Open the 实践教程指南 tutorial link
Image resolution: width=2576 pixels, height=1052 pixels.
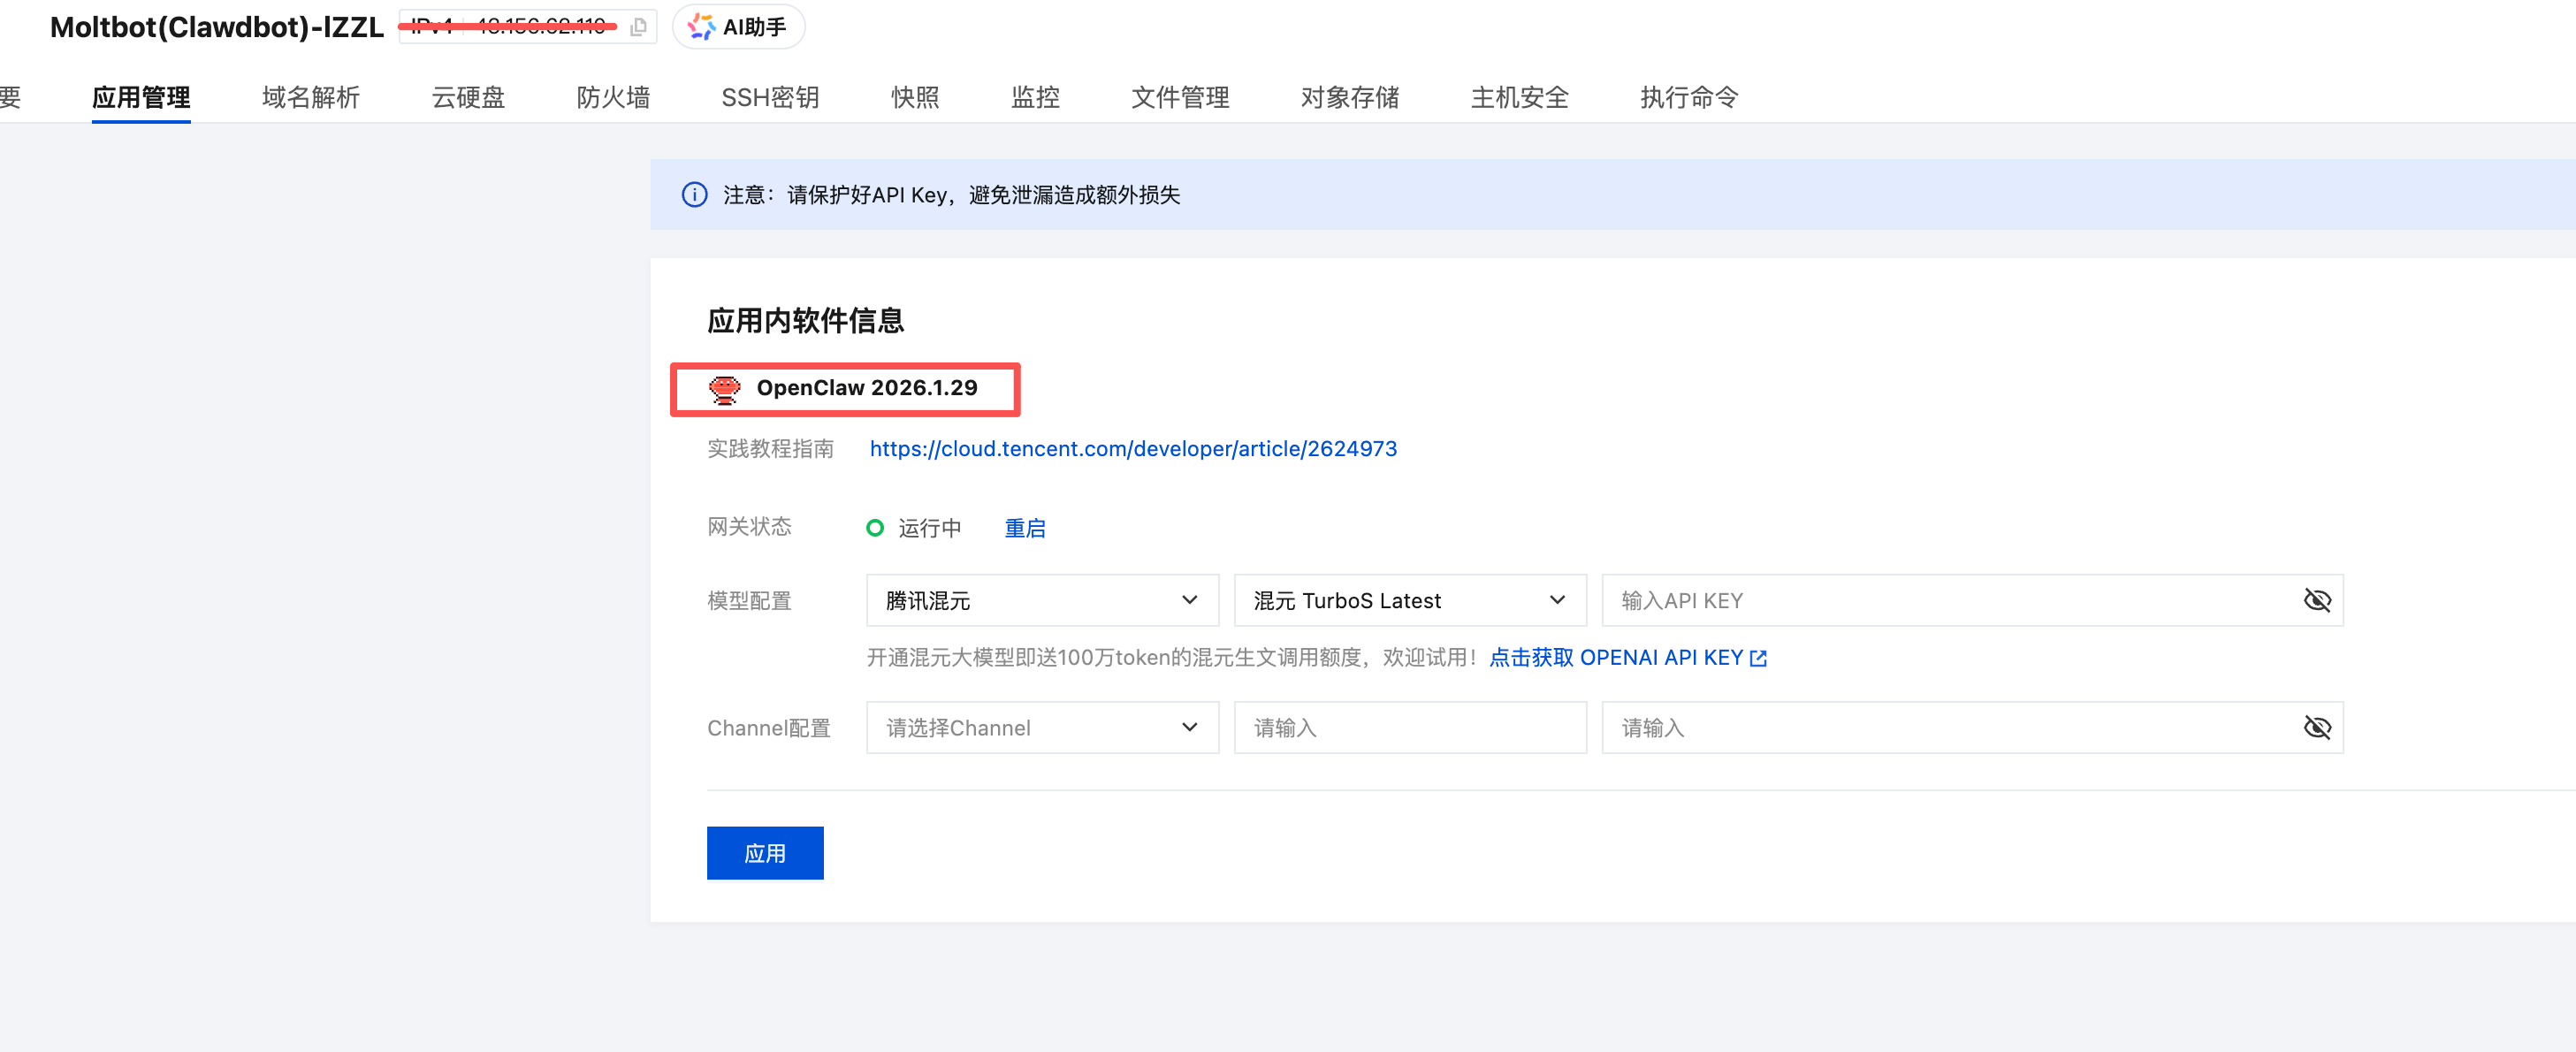(1133, 449)
